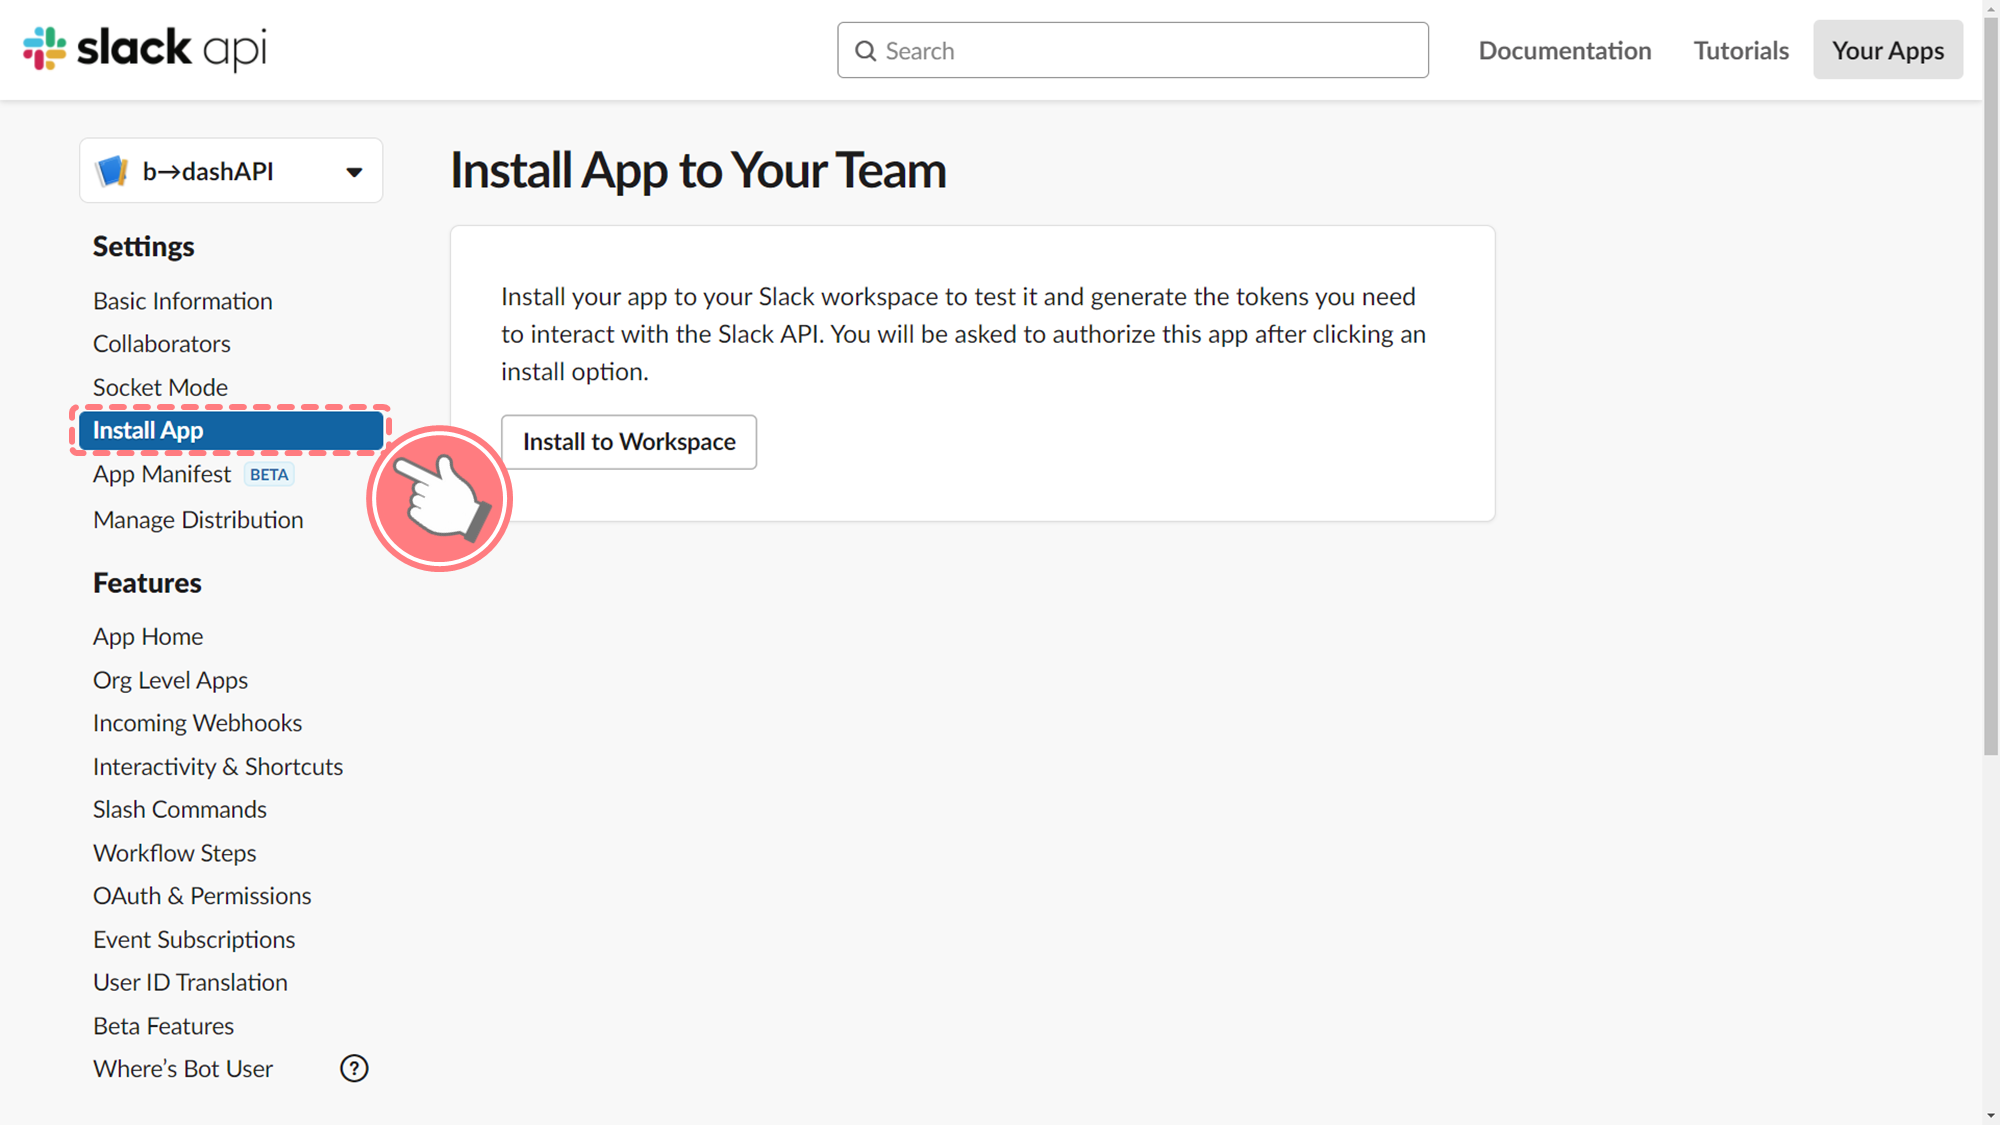
Task: Open Beta Features page
Action: (x=163, y=1026)
